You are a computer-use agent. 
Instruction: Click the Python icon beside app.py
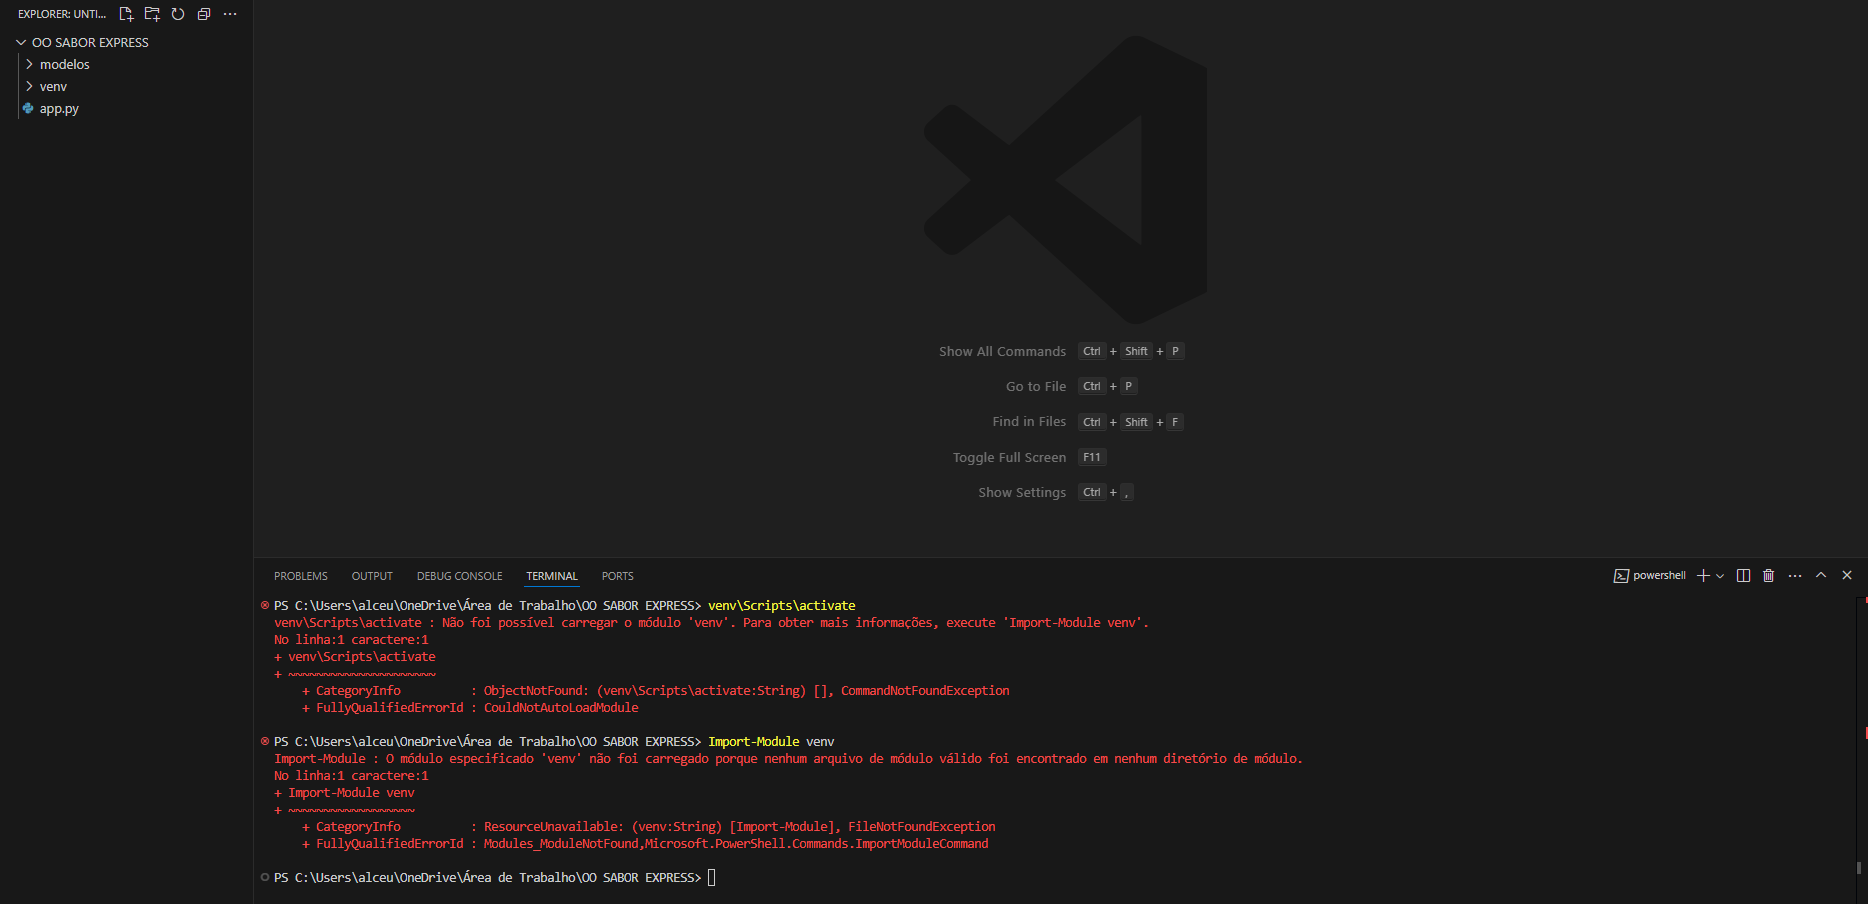point(28,108)
